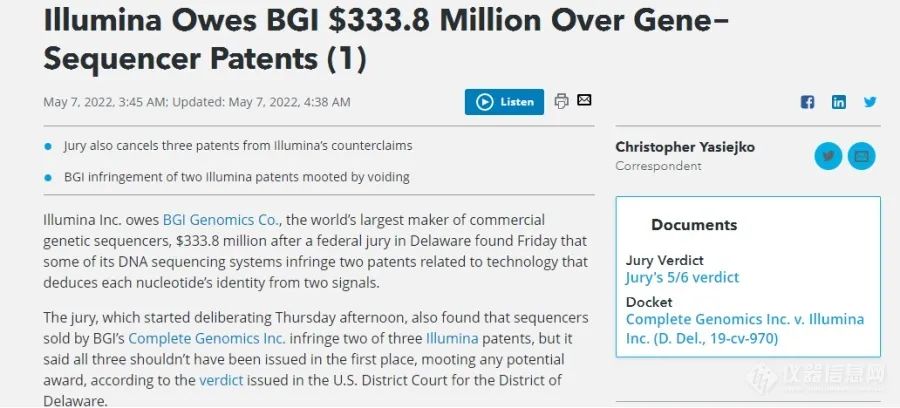Select first bullet about cancelled patents

[x=238, y=146]
